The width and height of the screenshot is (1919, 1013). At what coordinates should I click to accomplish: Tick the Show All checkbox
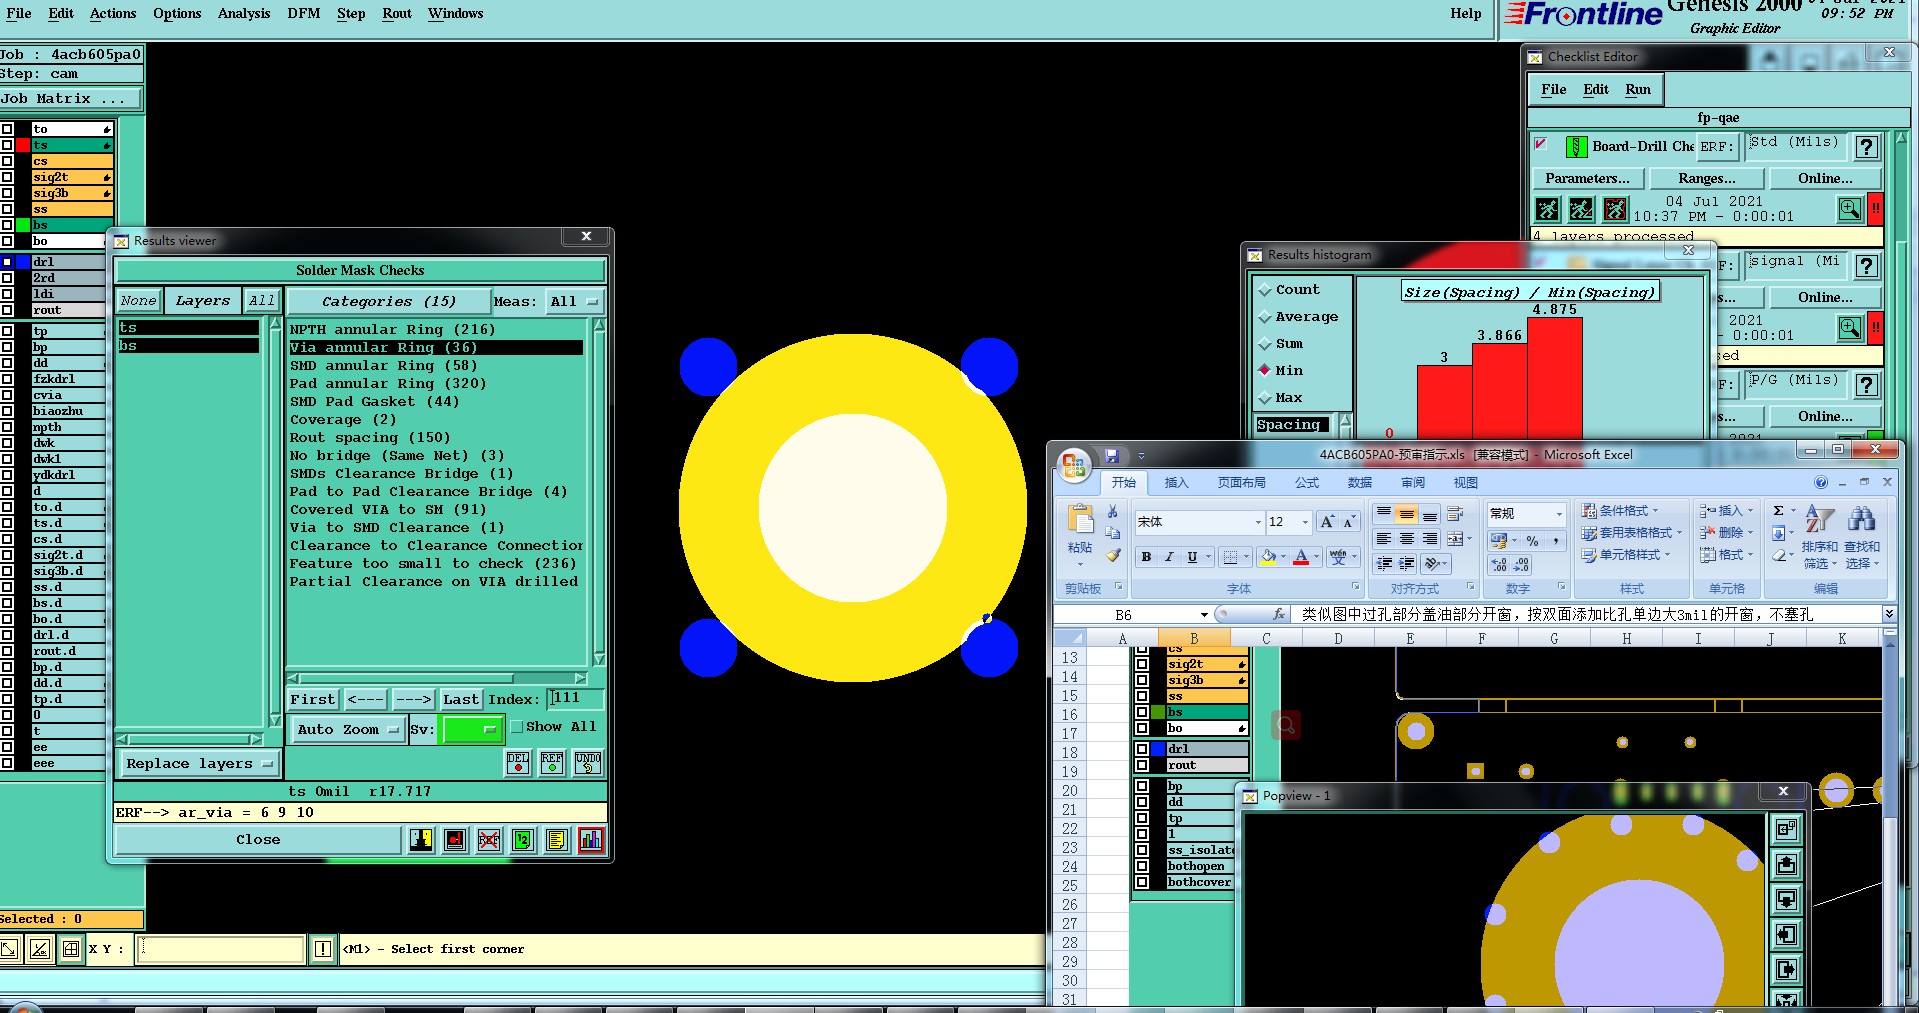coord(517,727)
